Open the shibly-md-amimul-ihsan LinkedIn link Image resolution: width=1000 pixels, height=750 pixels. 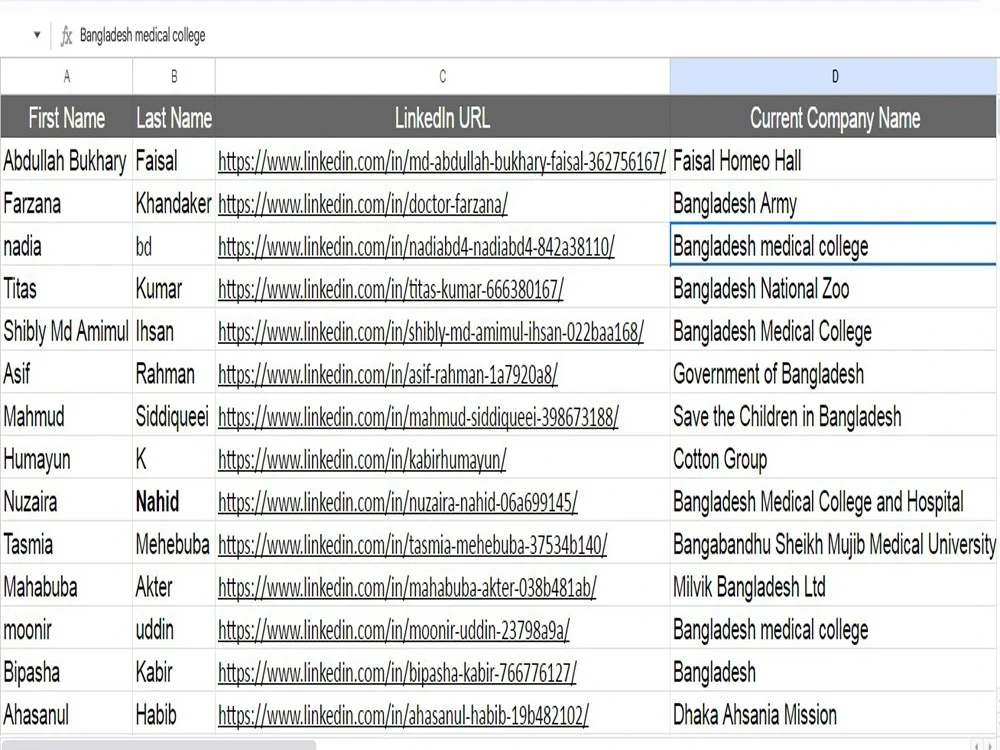[x=431, y=332]
